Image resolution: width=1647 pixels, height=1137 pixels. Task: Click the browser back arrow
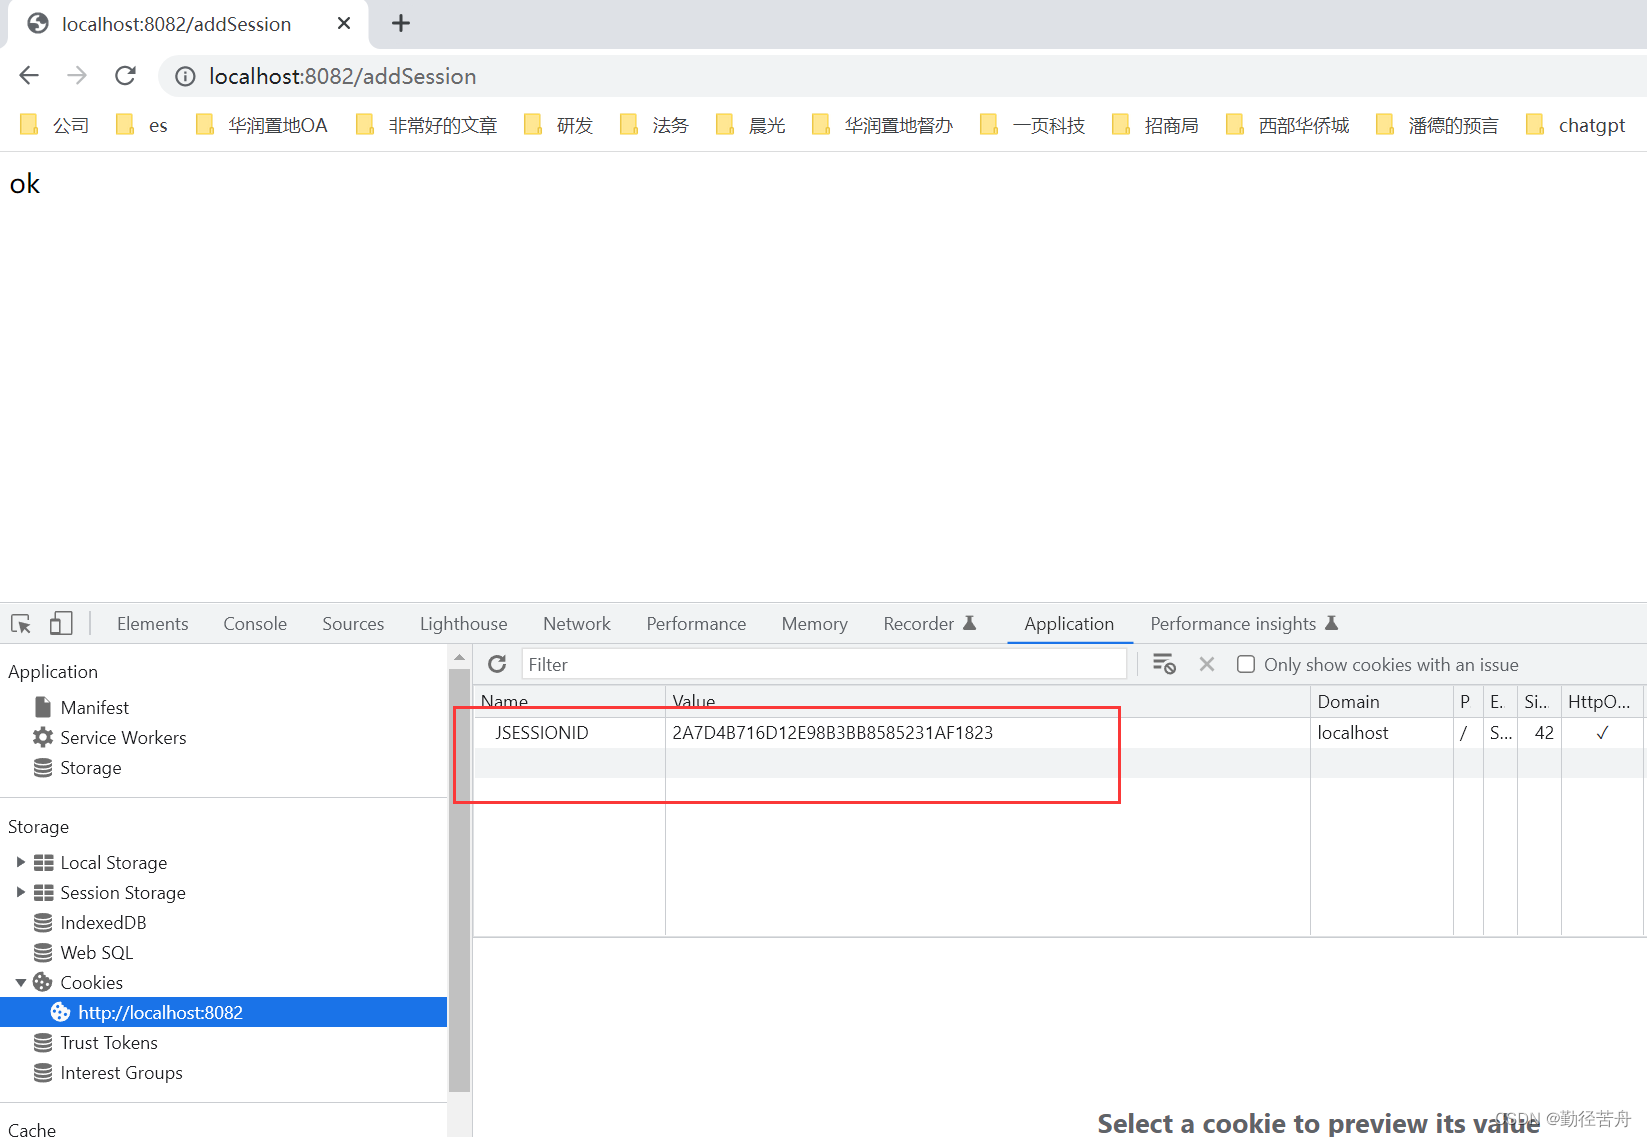29,76
